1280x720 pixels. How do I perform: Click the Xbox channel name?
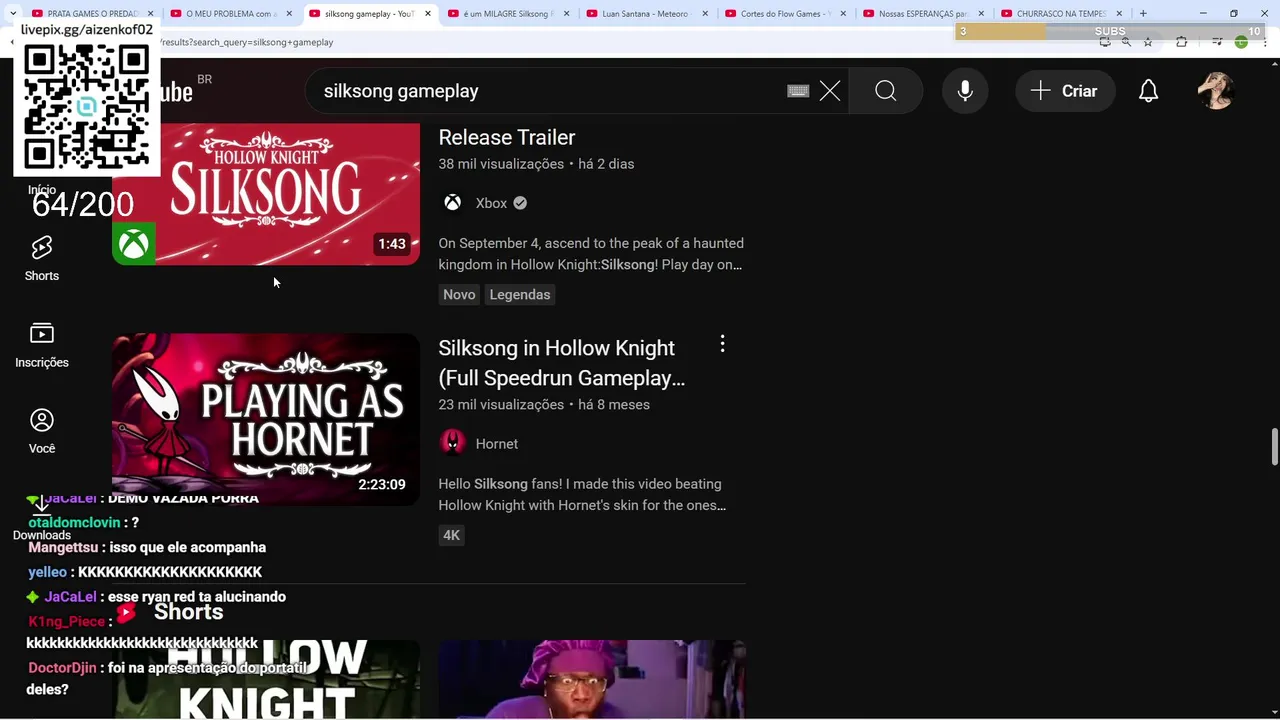[x=491, y=203]
